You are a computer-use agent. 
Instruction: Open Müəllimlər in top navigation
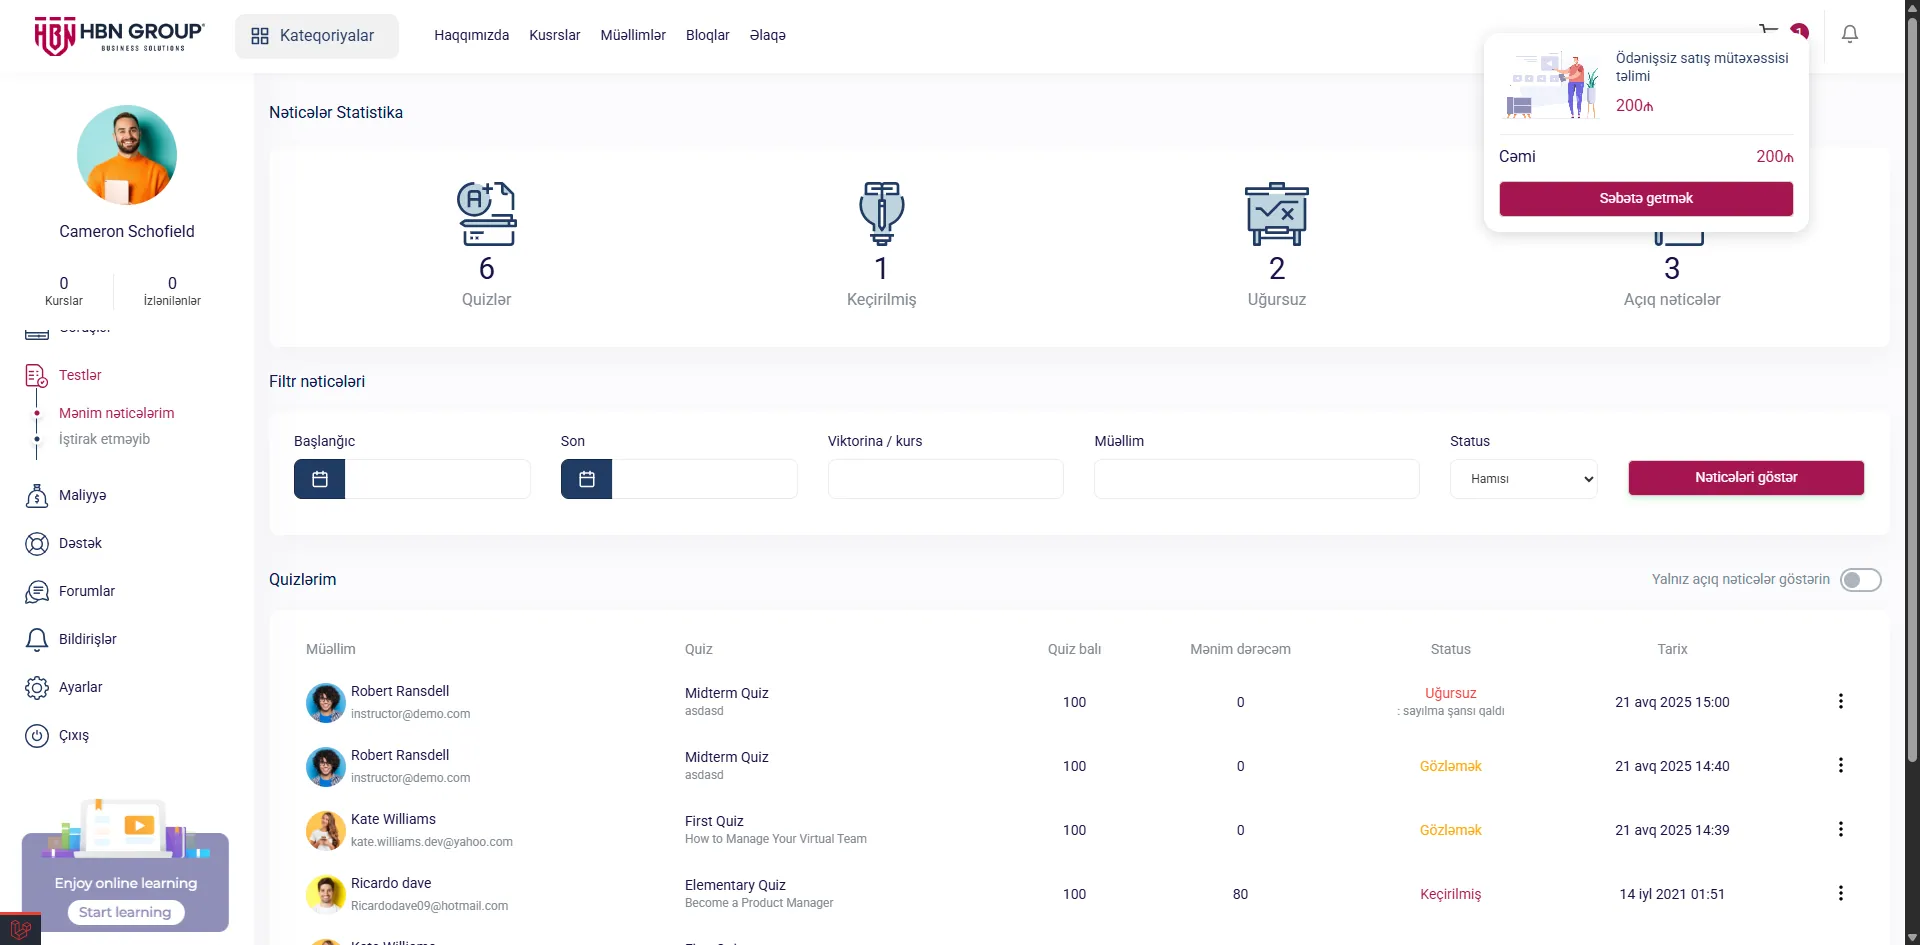pyautogui.click(x=633, y=35)
